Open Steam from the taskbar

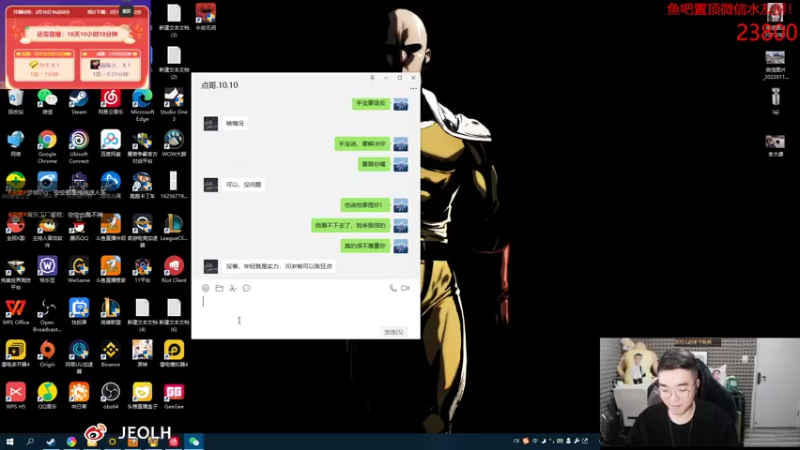click(51, 442)
